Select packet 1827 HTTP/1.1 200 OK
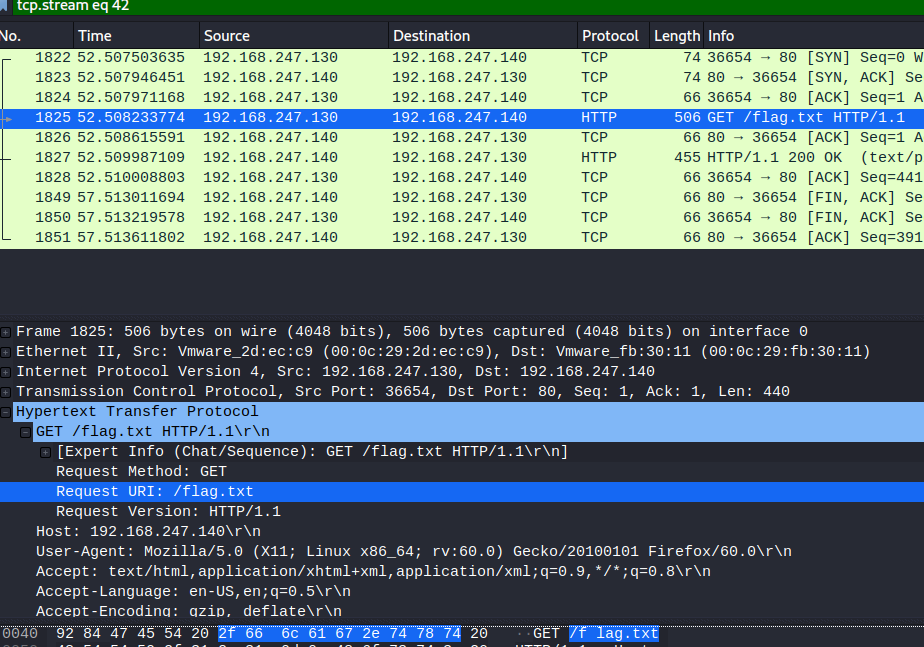This screenshot has height=647, width=924. [400, 158]
